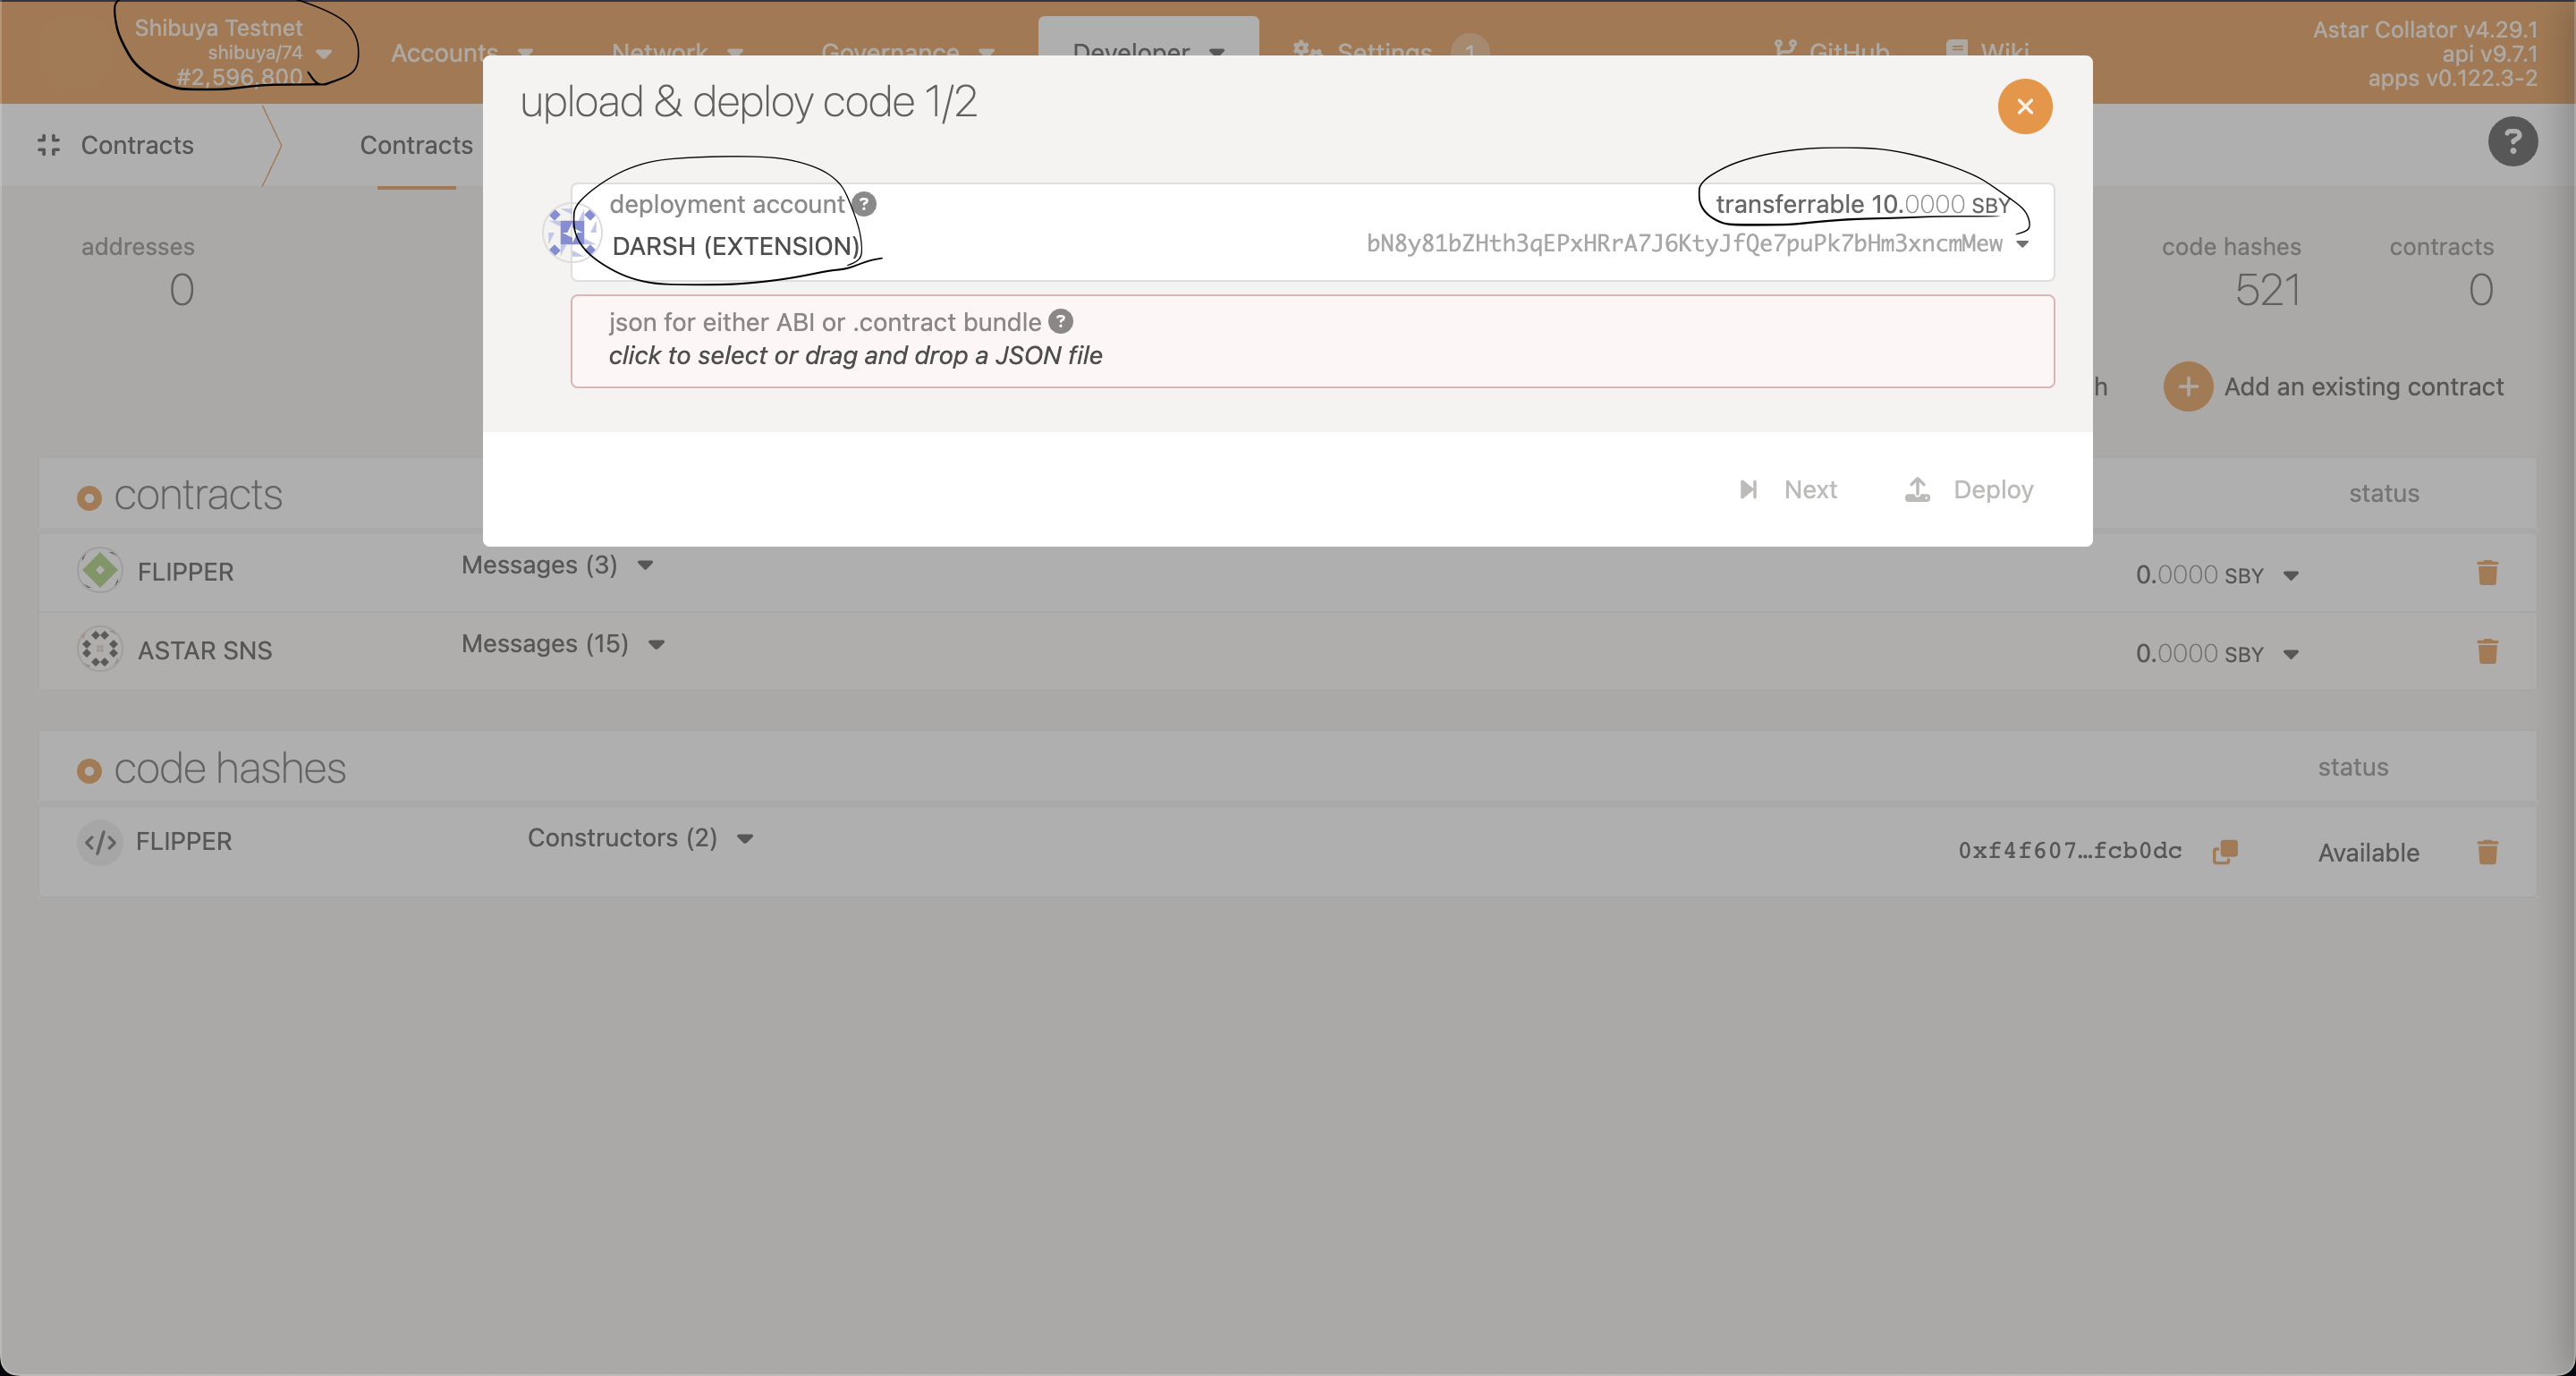Click the Astar Collator version info
Image resolution: width=2576 pixels, height=1376 pixels.
2424,54
